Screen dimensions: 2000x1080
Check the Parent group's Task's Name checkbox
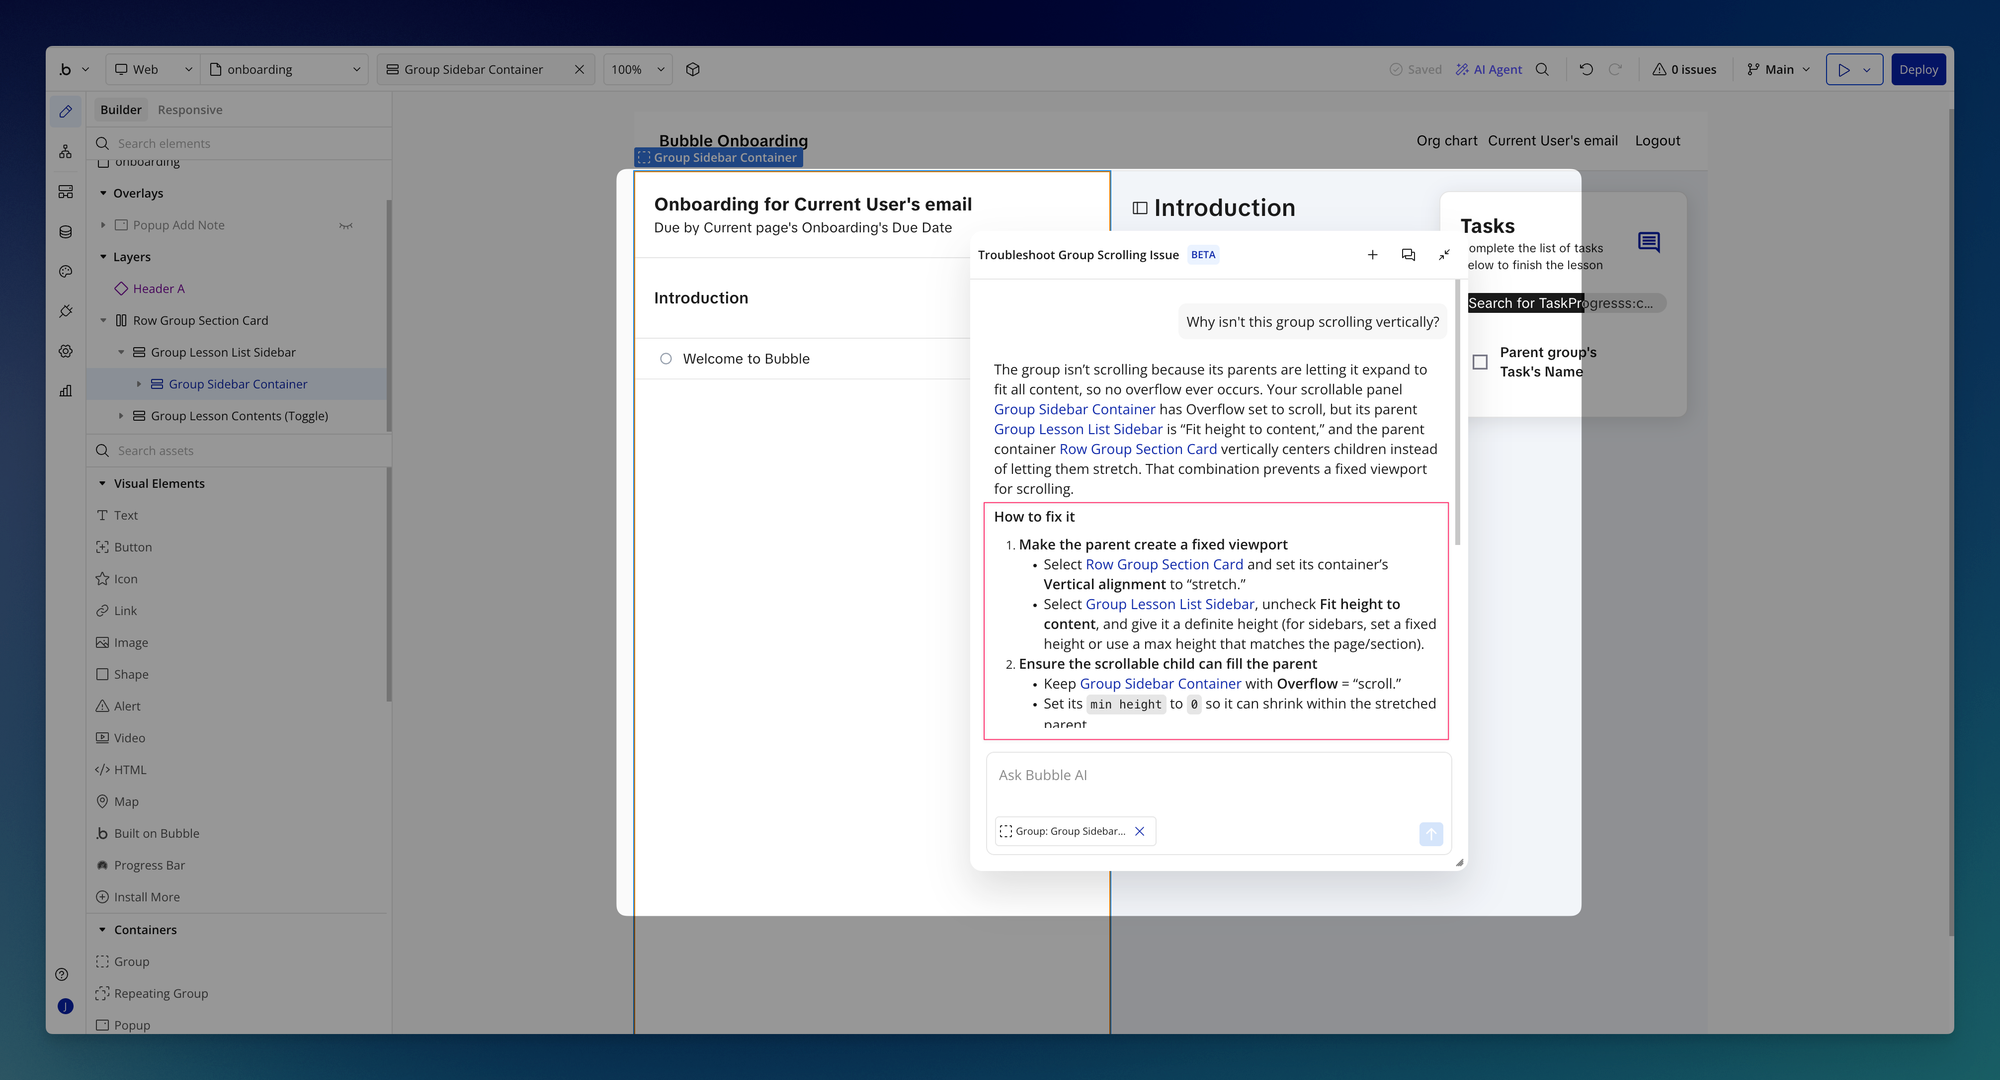(x=1480, y=362)
